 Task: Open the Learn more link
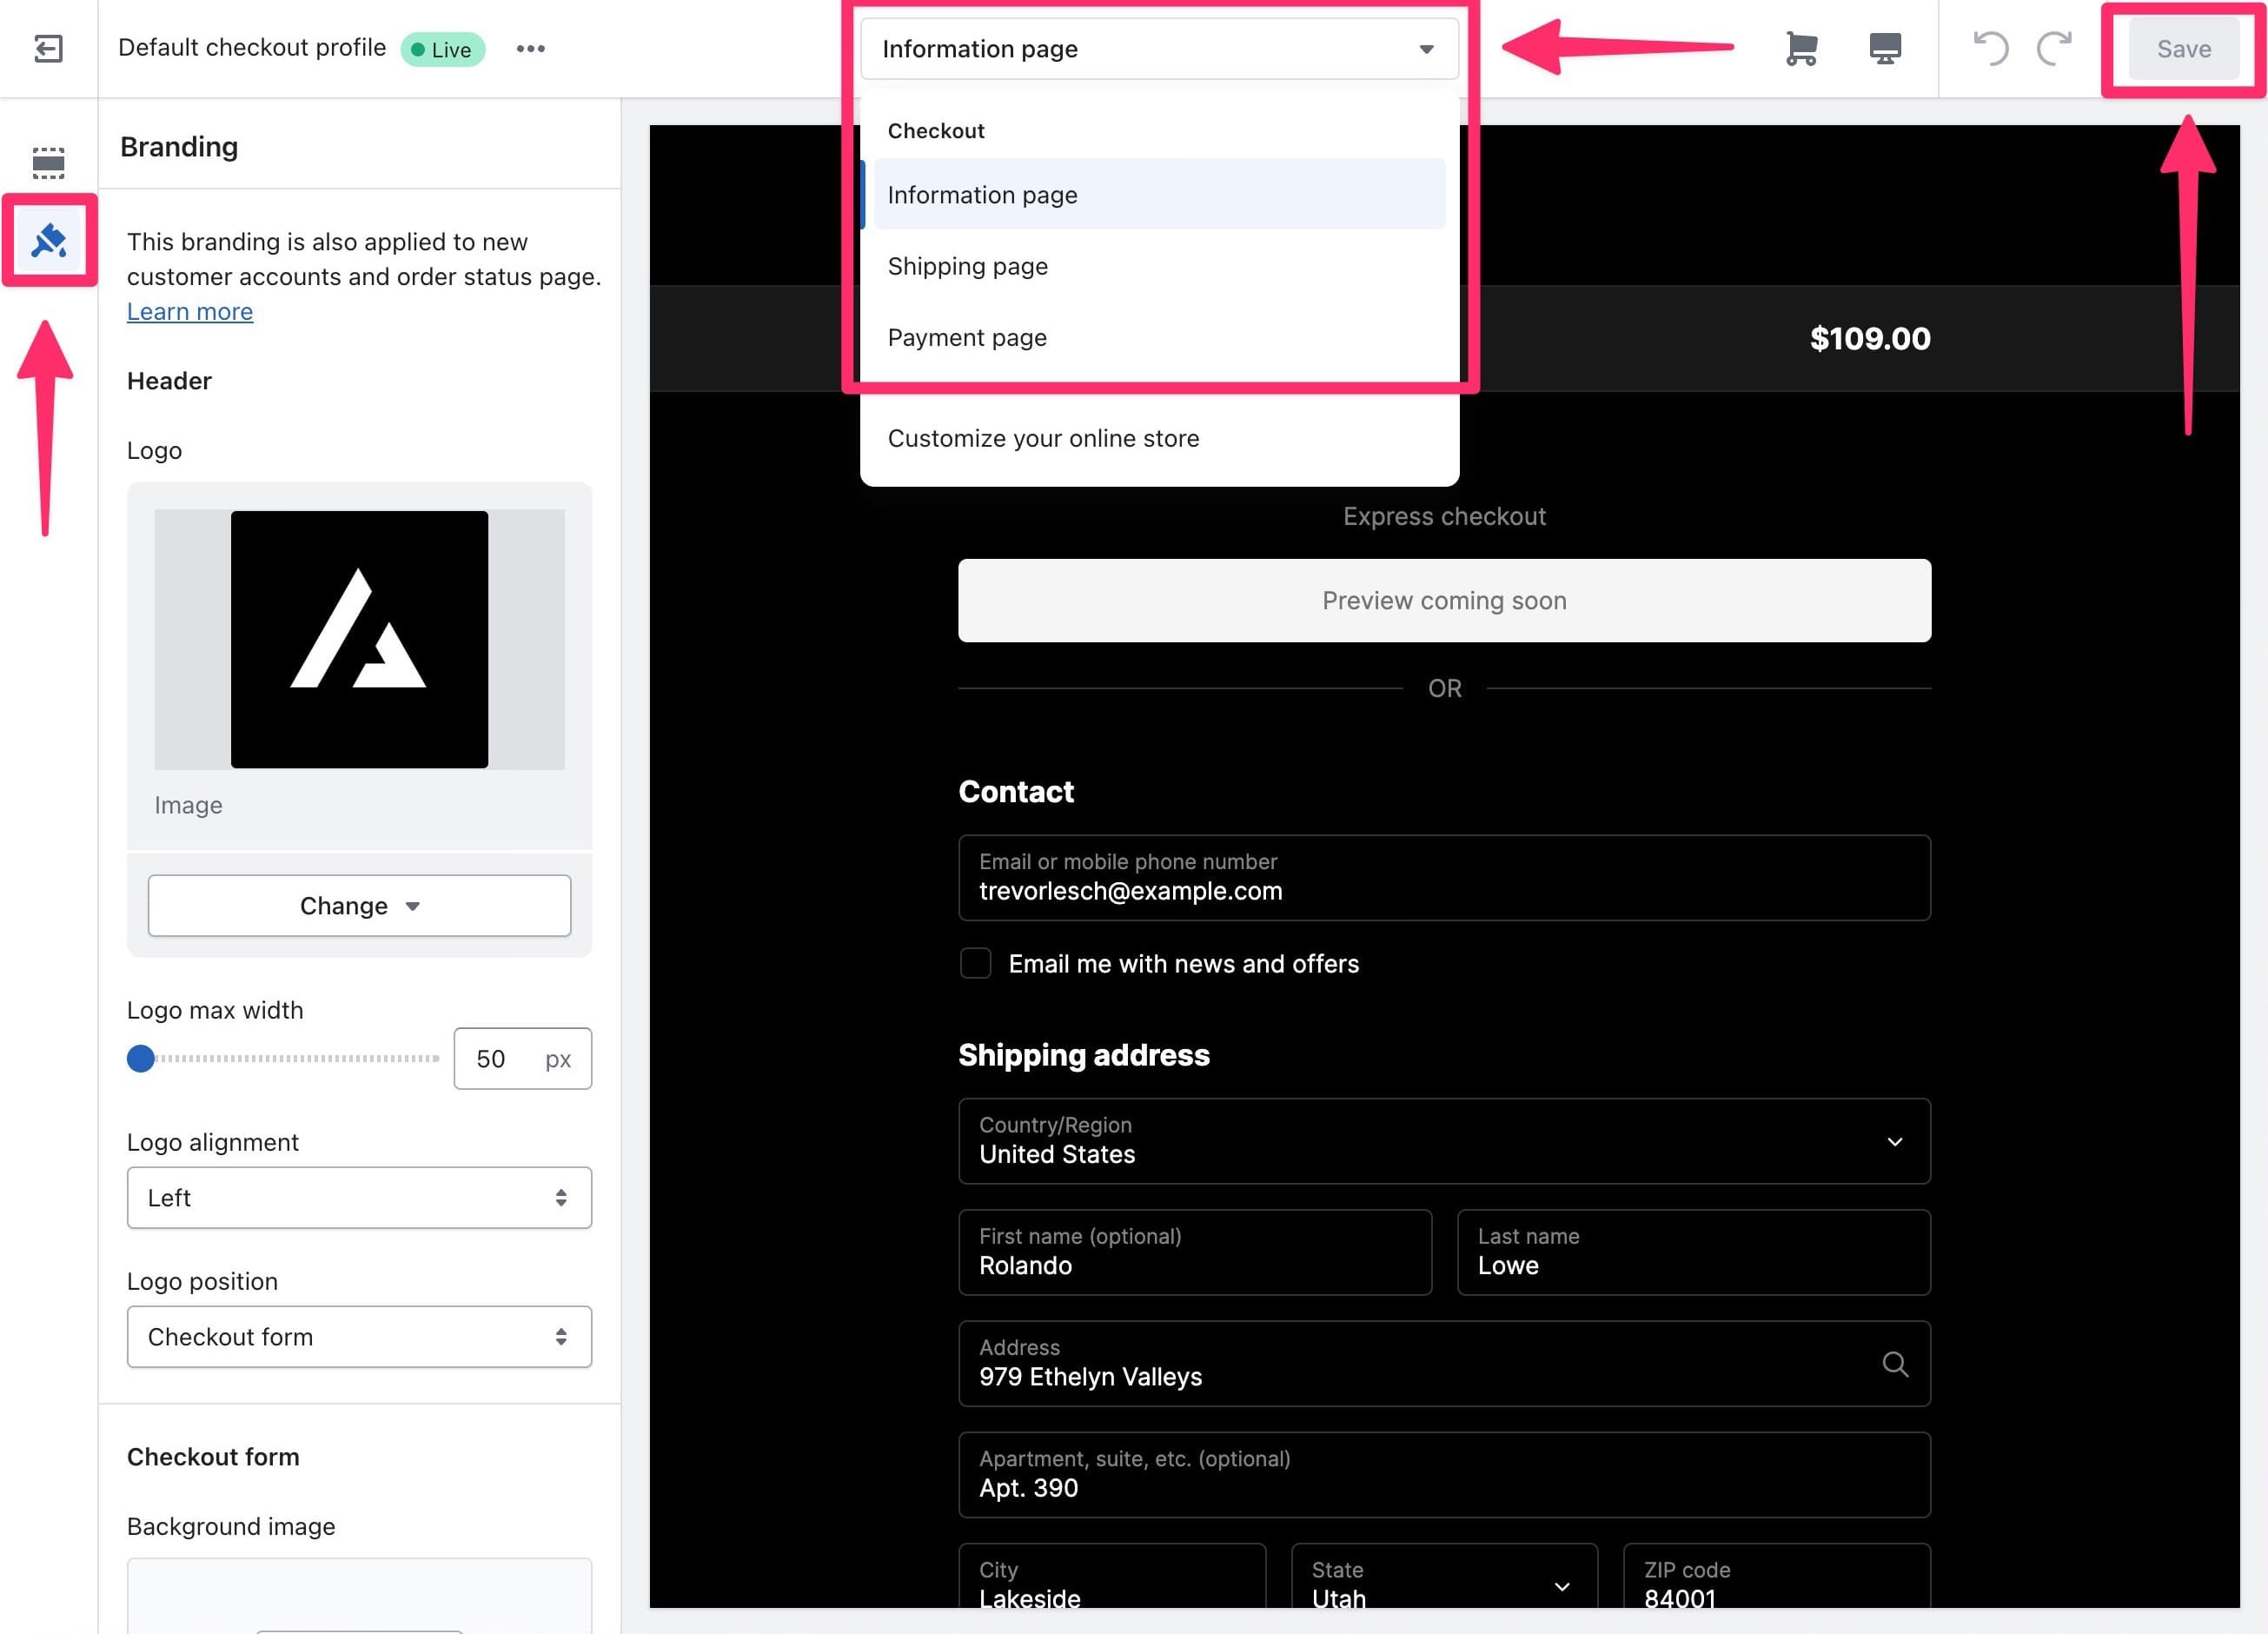point(189,311)
